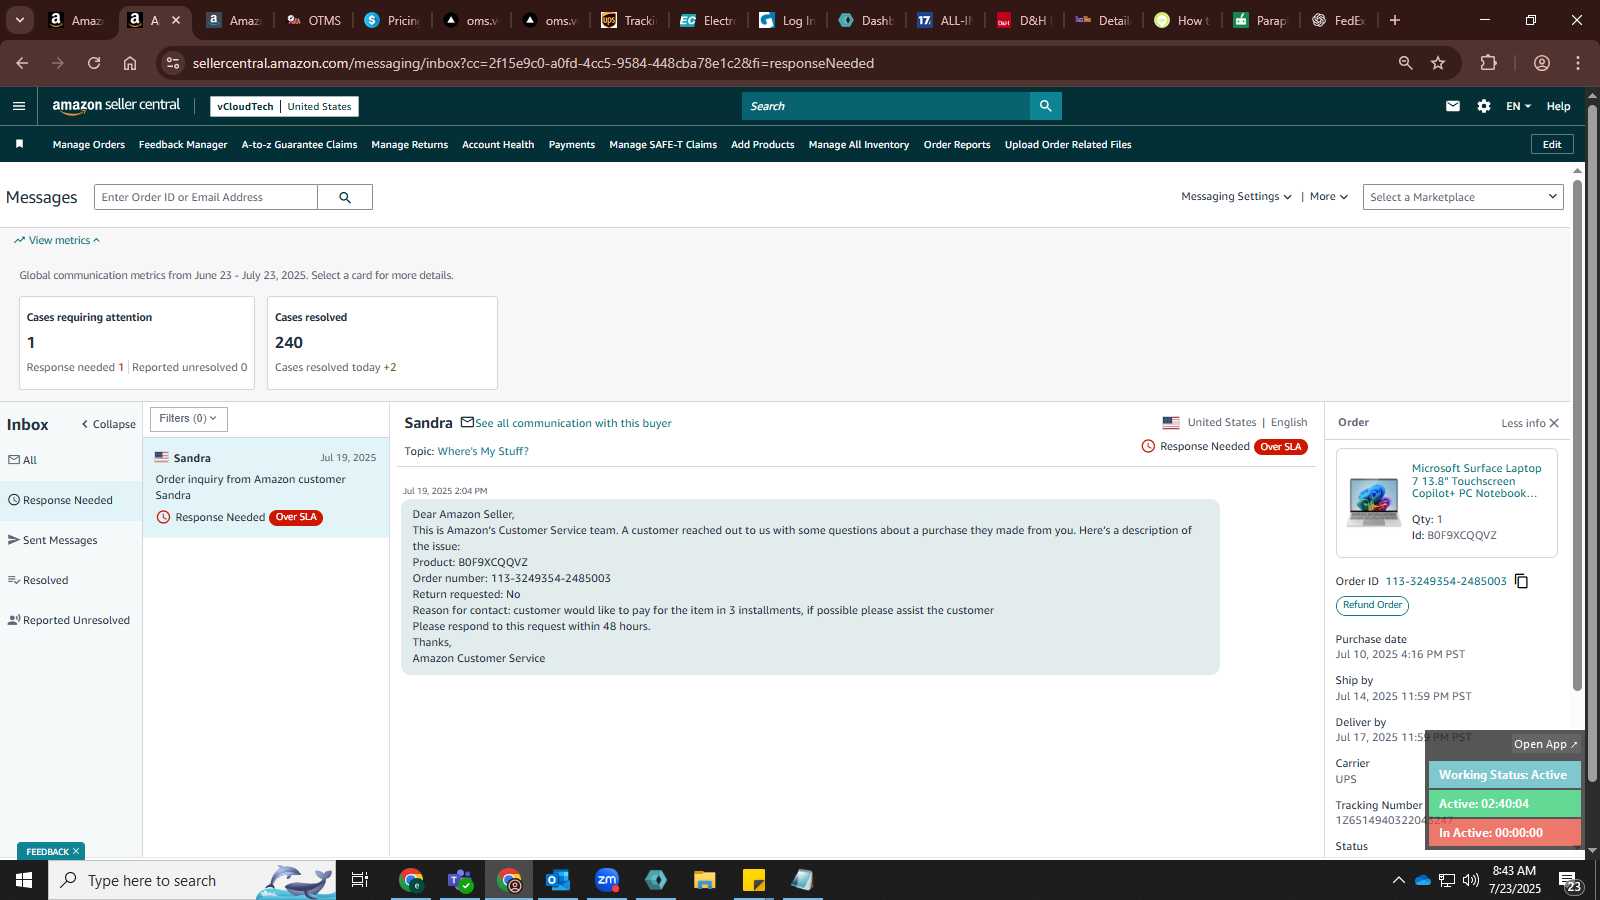Viewport: 1600px width, 900px height.
Task: Switch to the OTMS browser tab
Action: [314, 20]
